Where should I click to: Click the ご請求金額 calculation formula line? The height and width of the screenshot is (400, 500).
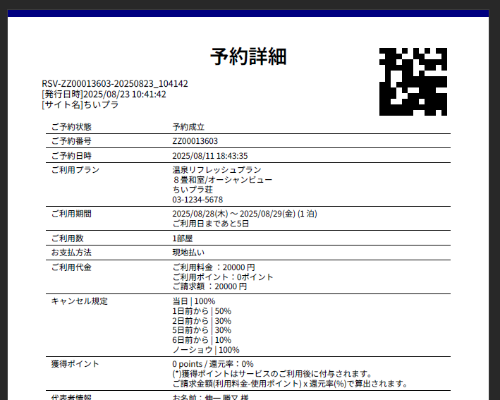(290, 384)
